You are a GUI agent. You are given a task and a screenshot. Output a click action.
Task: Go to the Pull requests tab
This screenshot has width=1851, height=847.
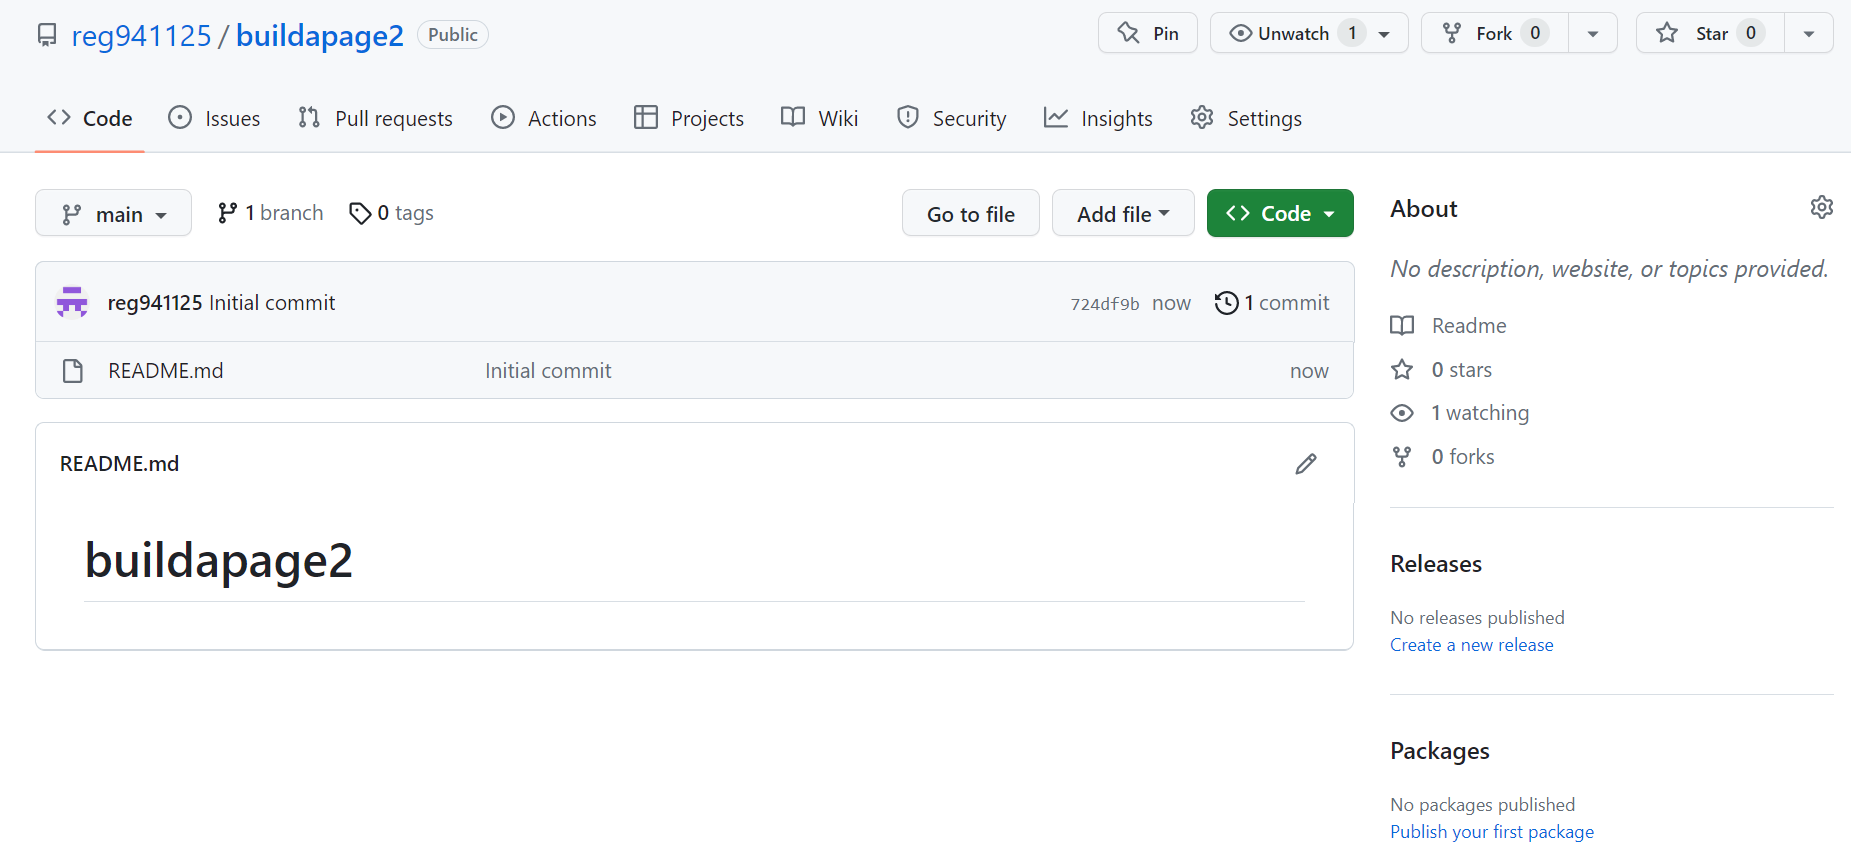point(375,118)
